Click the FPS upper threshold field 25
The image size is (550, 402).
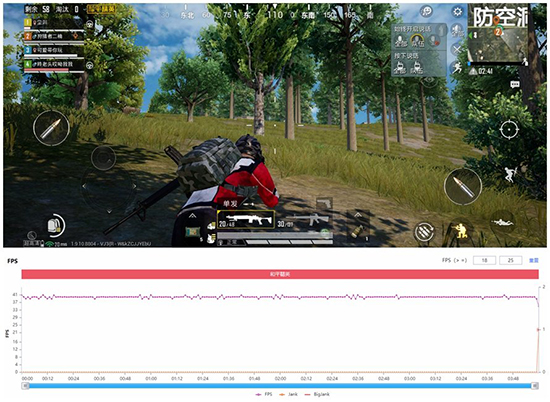[x=510, y=260]
